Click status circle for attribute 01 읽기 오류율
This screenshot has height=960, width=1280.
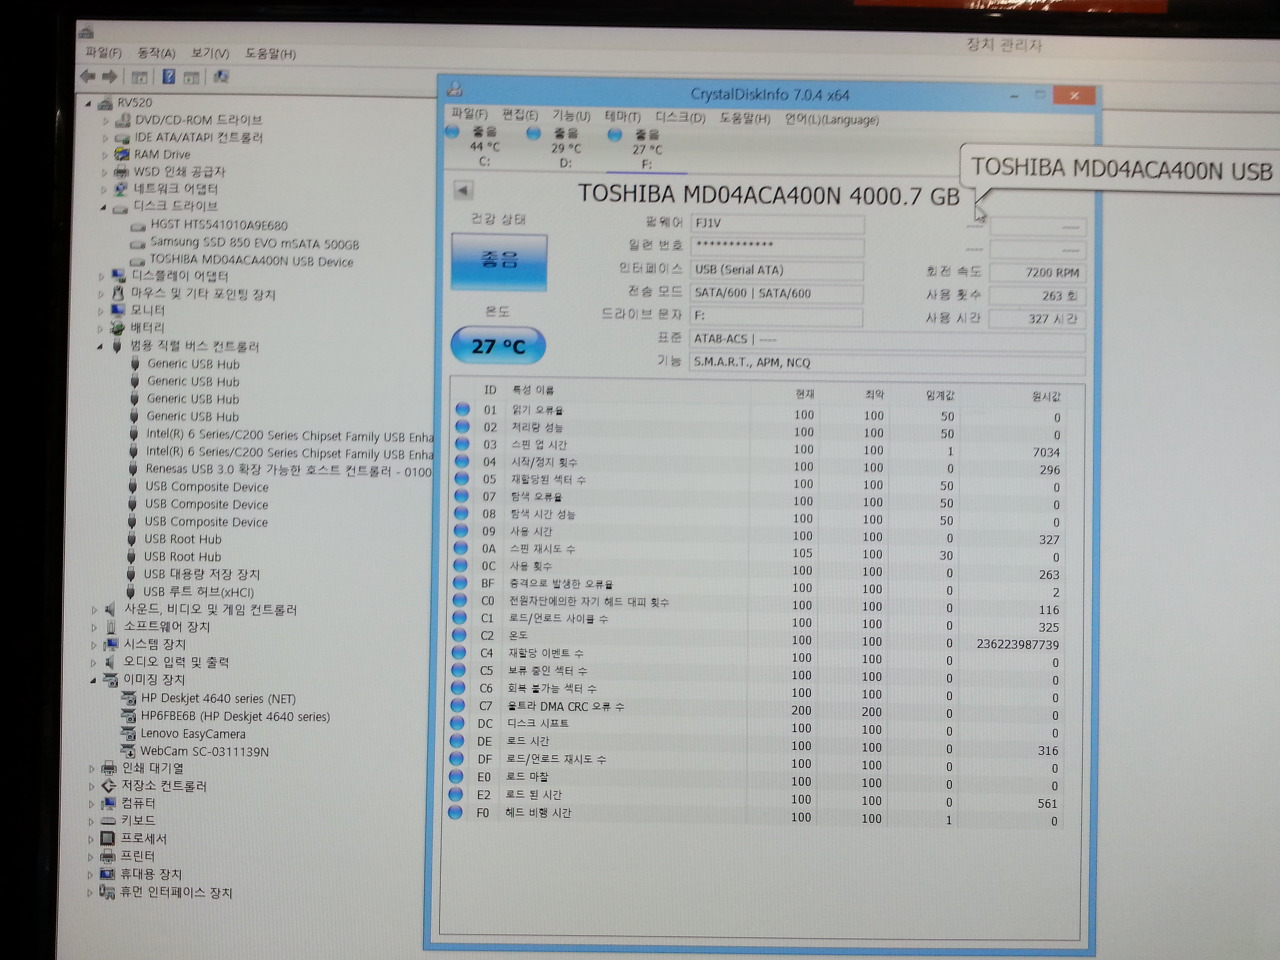(x=462, y=409)
